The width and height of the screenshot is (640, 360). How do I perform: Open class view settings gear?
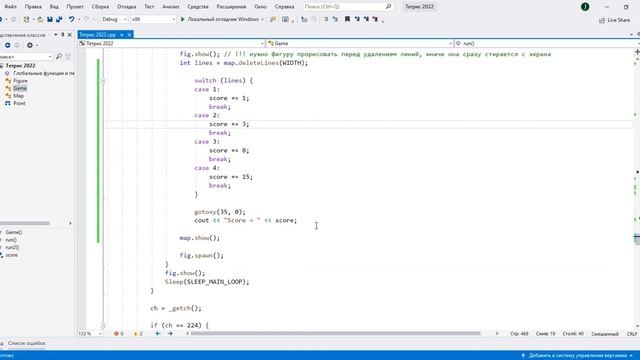coord(30,45)
